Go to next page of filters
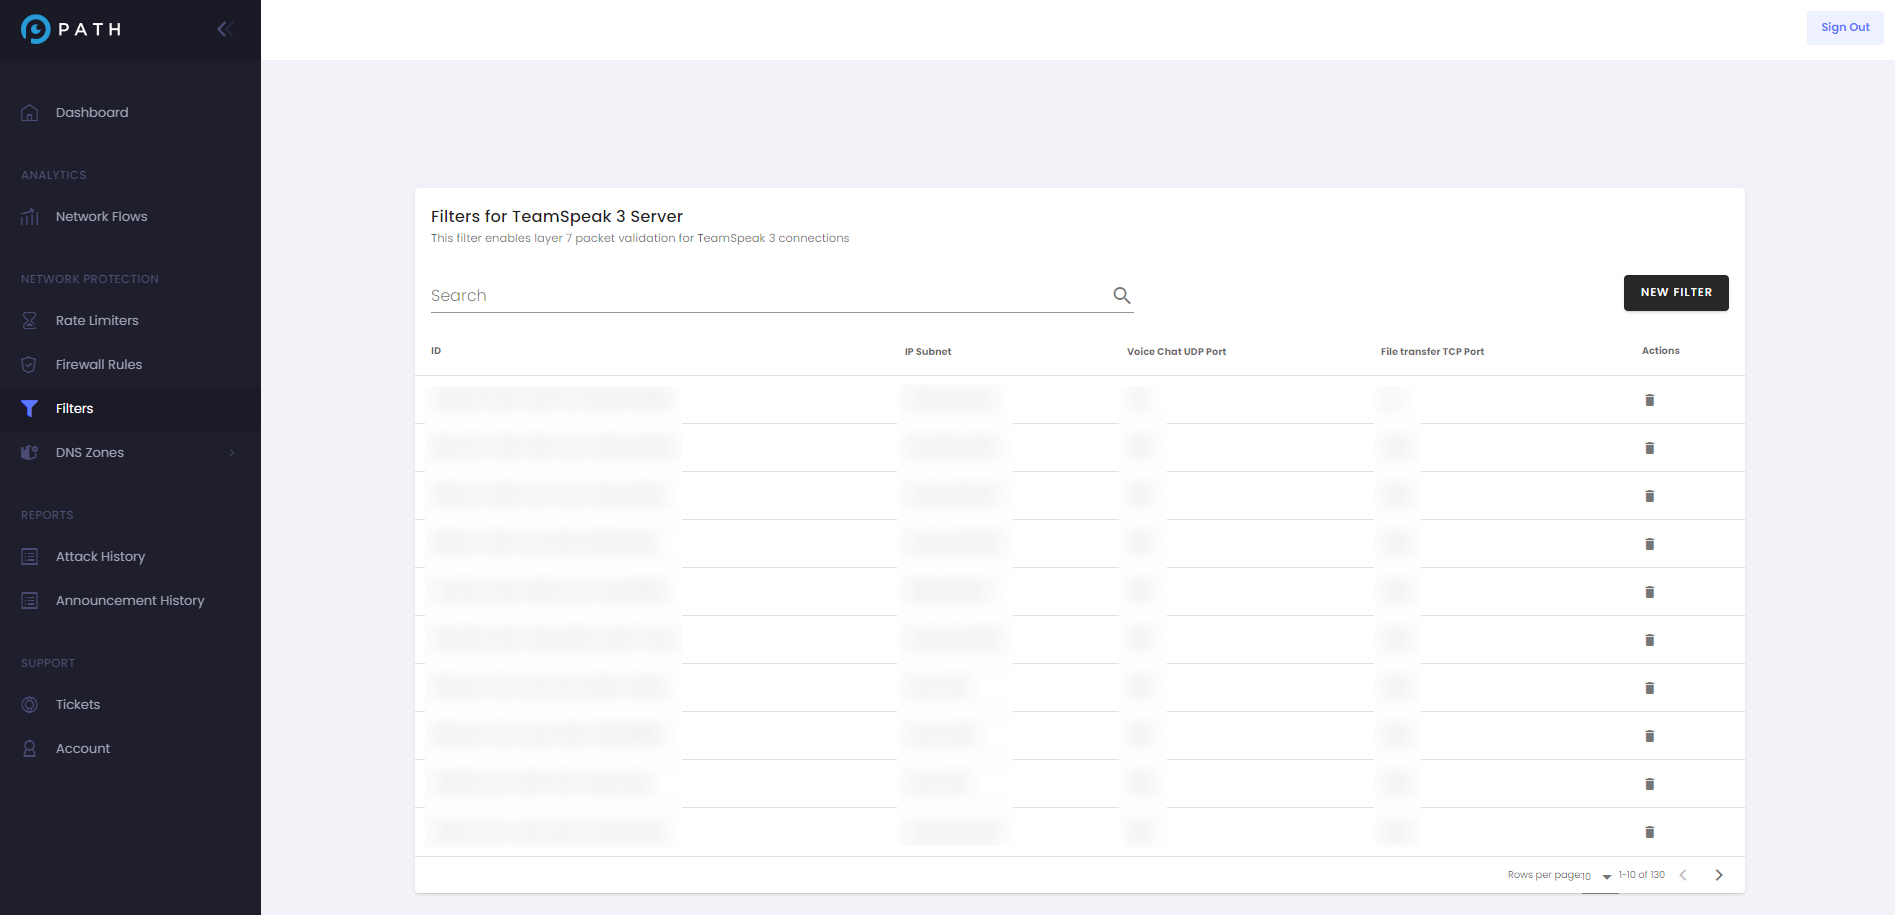 click(1718, 875)
